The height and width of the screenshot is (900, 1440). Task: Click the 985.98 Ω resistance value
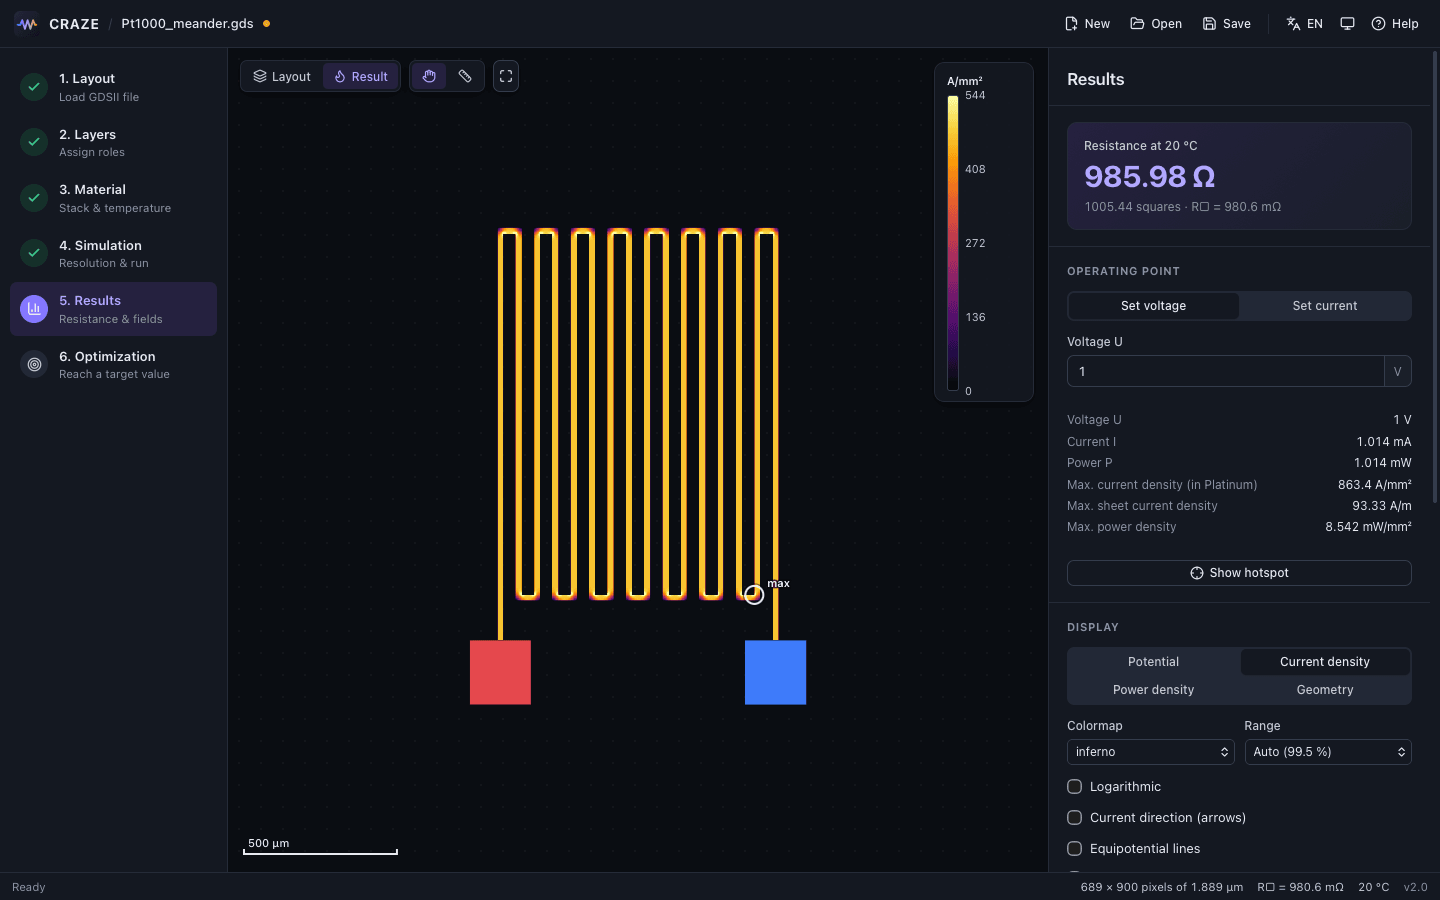click(x=1150, y=177)
